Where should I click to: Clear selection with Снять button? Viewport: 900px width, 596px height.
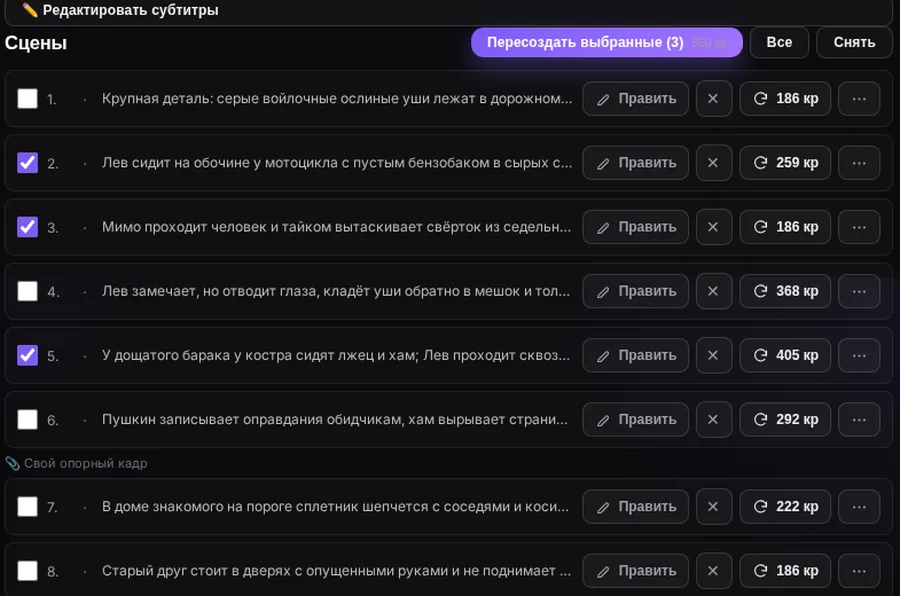pyautogui.click(x=855, y=42)
